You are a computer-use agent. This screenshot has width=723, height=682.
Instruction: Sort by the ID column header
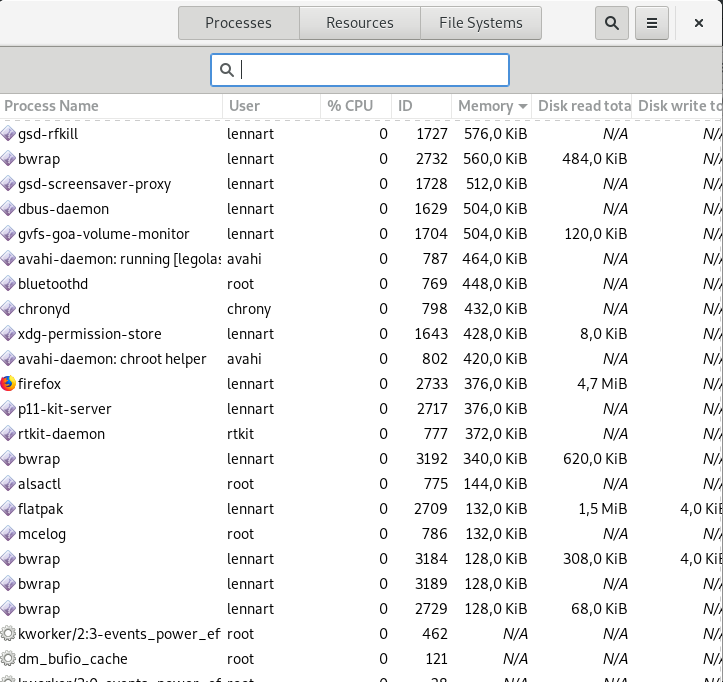coord(421,106)
